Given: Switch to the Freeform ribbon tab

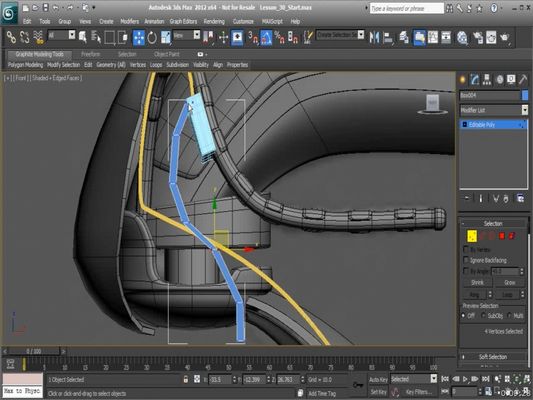Looking at the screenshot, I should click(x=91, y=54).
